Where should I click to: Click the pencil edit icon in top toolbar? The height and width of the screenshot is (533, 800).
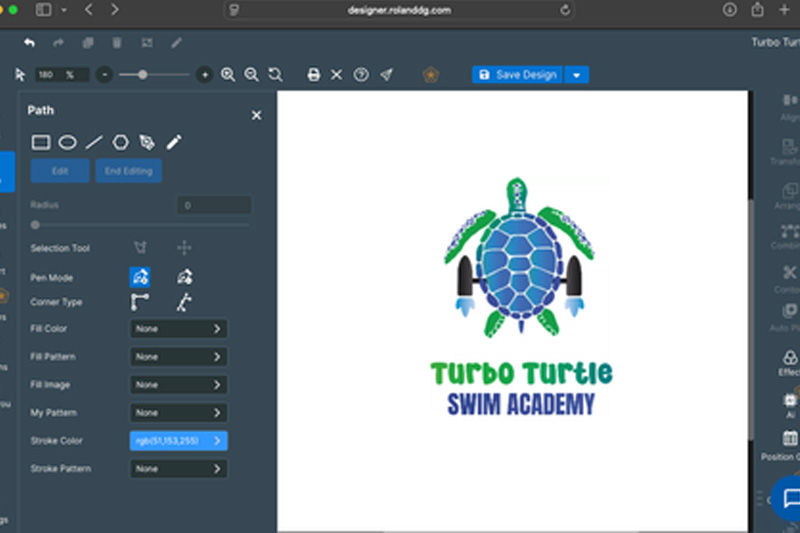click(x=177, y=43)
